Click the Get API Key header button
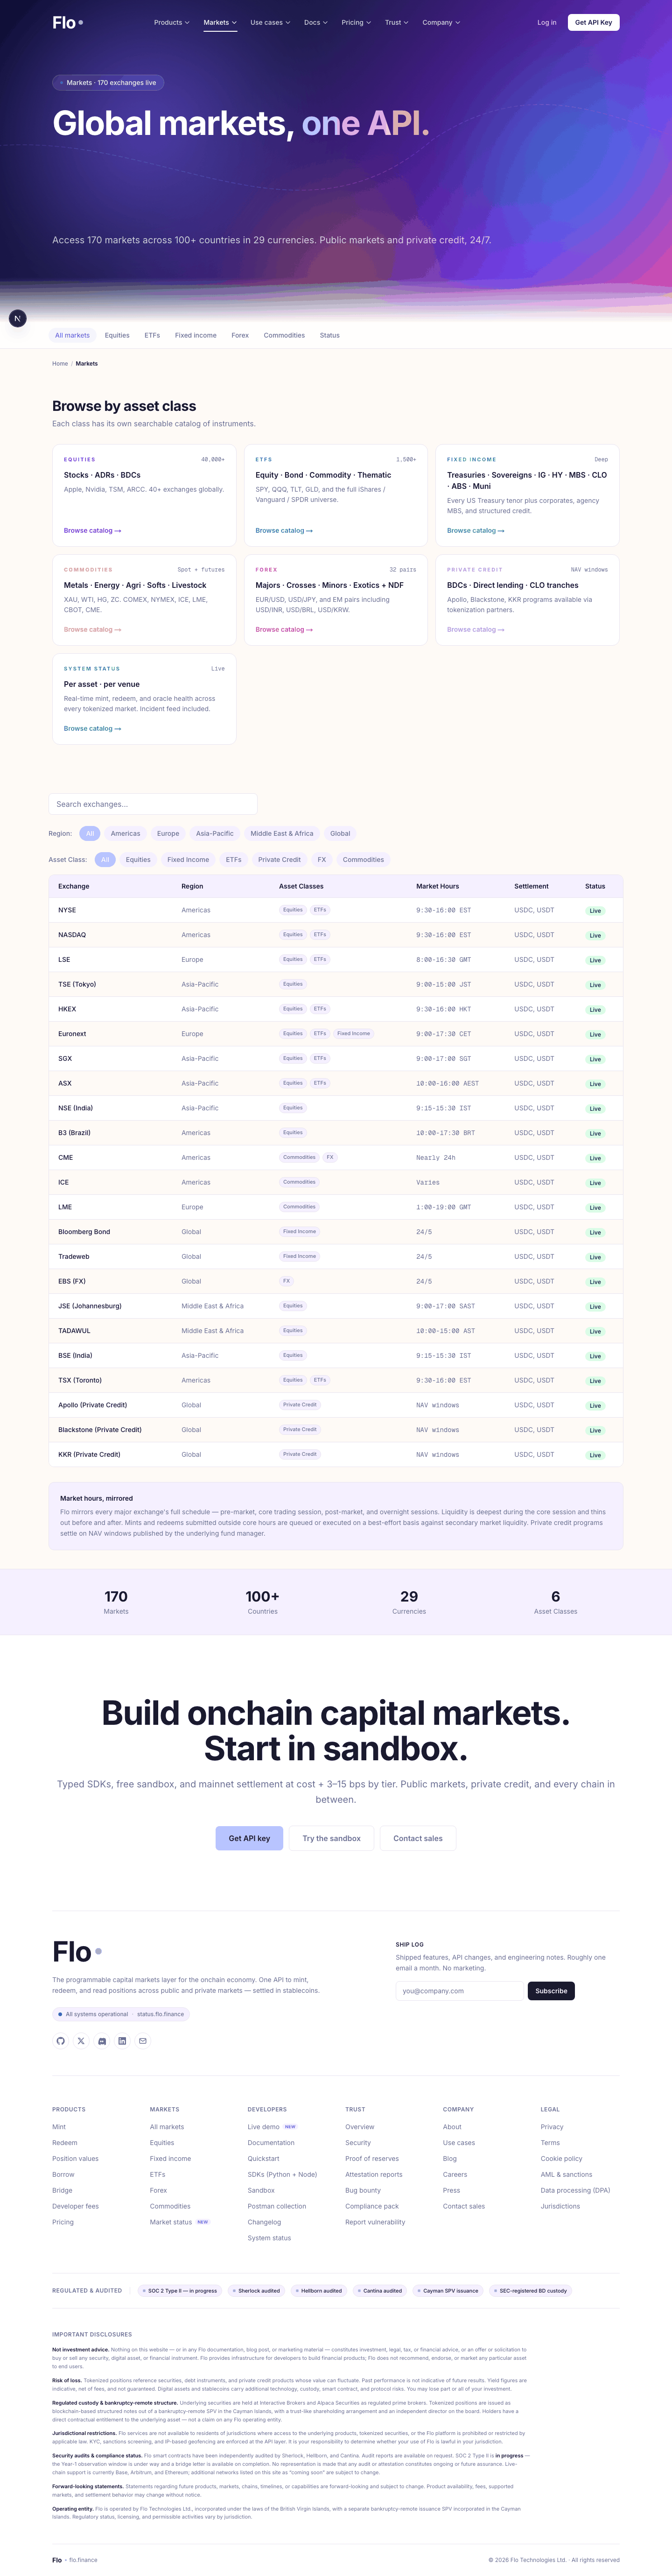Image resolution: width=672 pixels, height=2576 pixels. pos(593,22)
